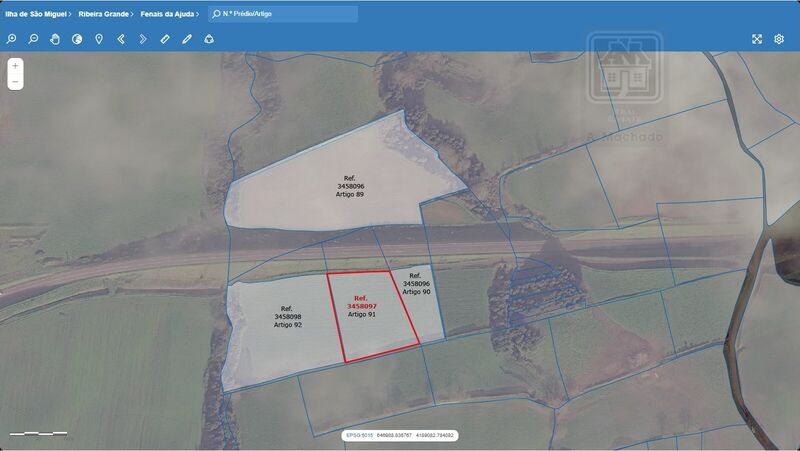The width and height of the screenshot is (800, 451).
Task: Activate the pan hand tool
Action: [55, 39]
